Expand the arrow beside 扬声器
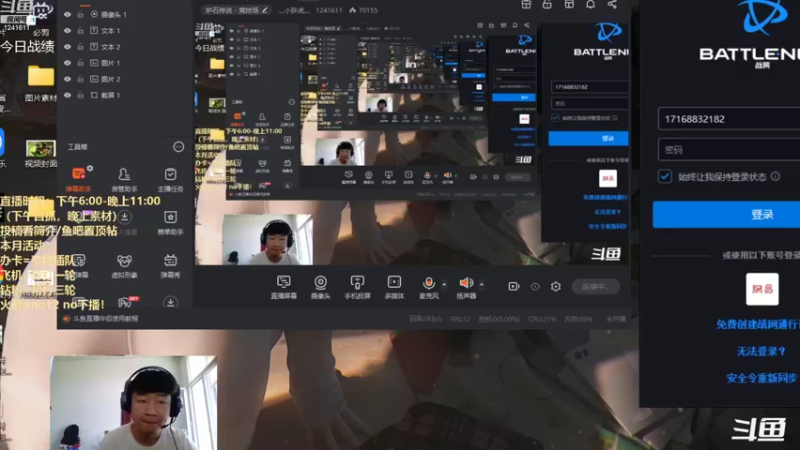 point(481,284)
